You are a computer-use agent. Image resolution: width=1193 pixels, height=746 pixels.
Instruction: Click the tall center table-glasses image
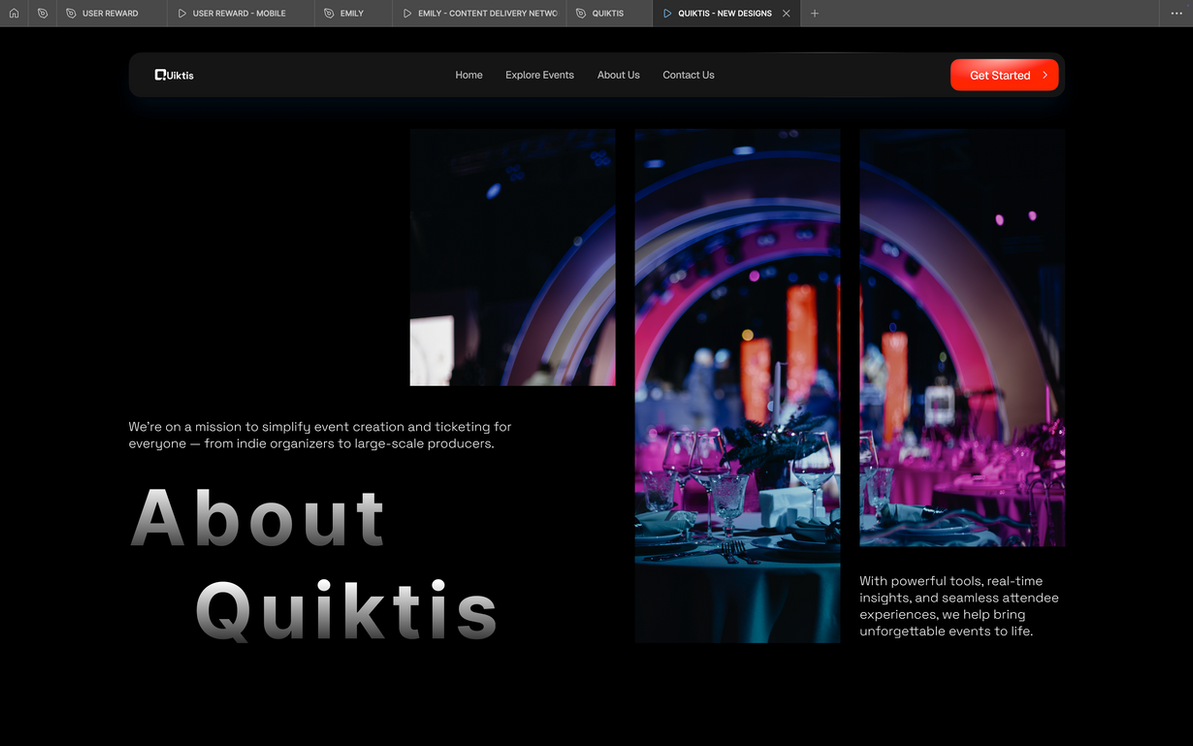point(737,386)
